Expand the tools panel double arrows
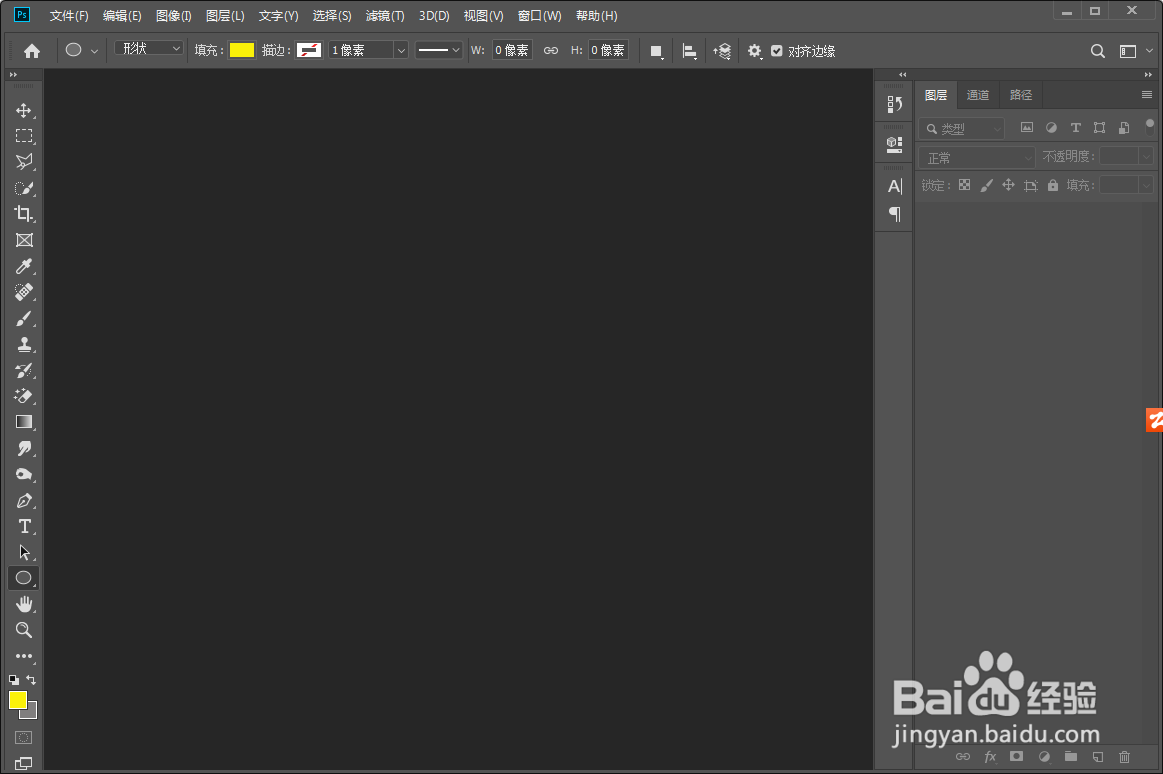Screen dimensions: 1163x774 click(x=13, y=75)
